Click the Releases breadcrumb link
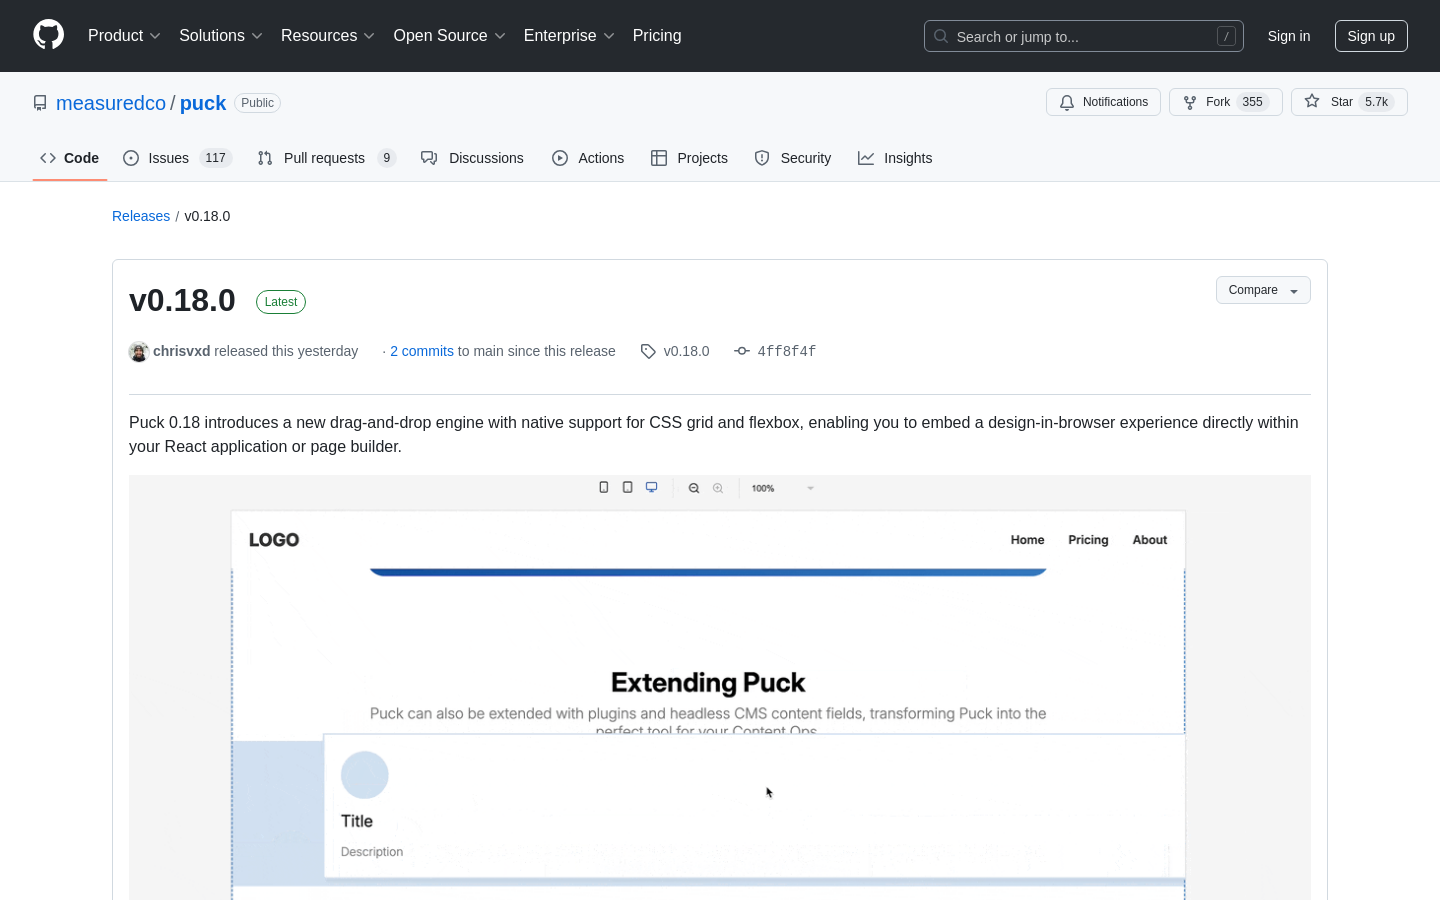 tap(141, 216)
